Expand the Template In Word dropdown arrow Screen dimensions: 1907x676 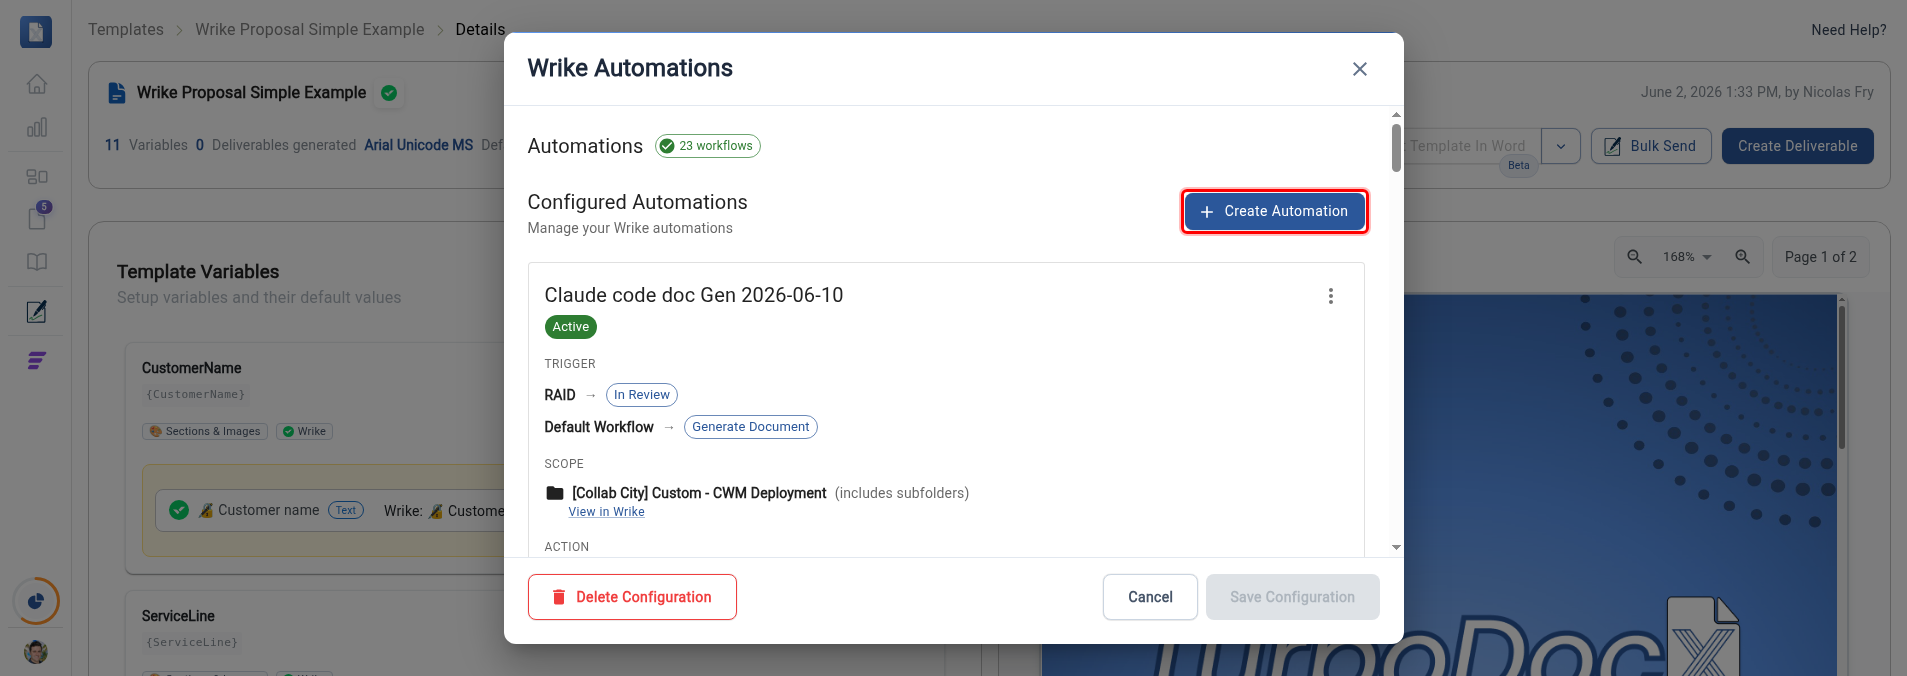coord(1561,146)
